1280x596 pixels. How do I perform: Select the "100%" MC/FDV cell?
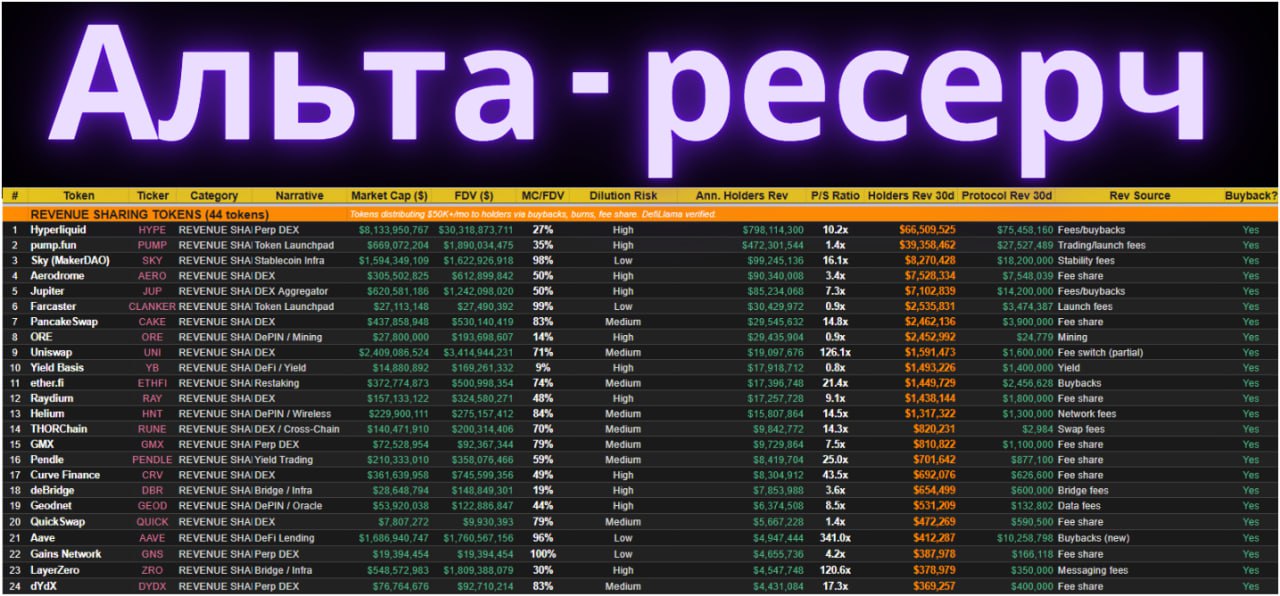coord(543,554)
